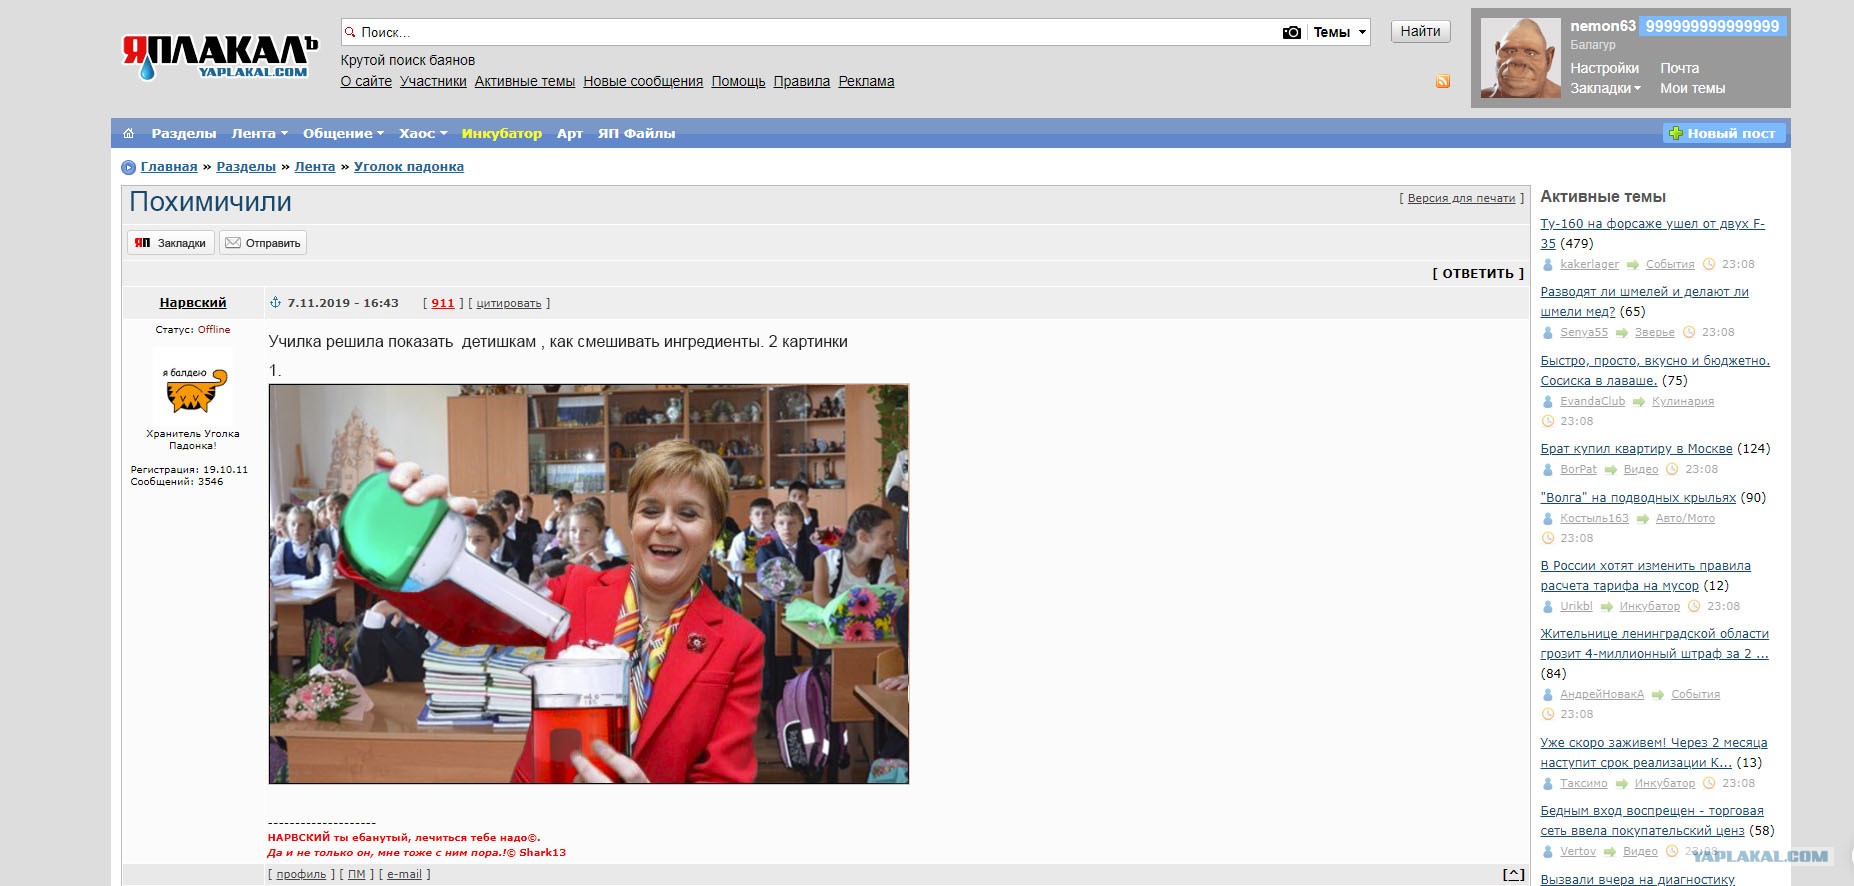Open the Зверье section link
This screenshot has width=1854, height=886.
(1654, 332)
